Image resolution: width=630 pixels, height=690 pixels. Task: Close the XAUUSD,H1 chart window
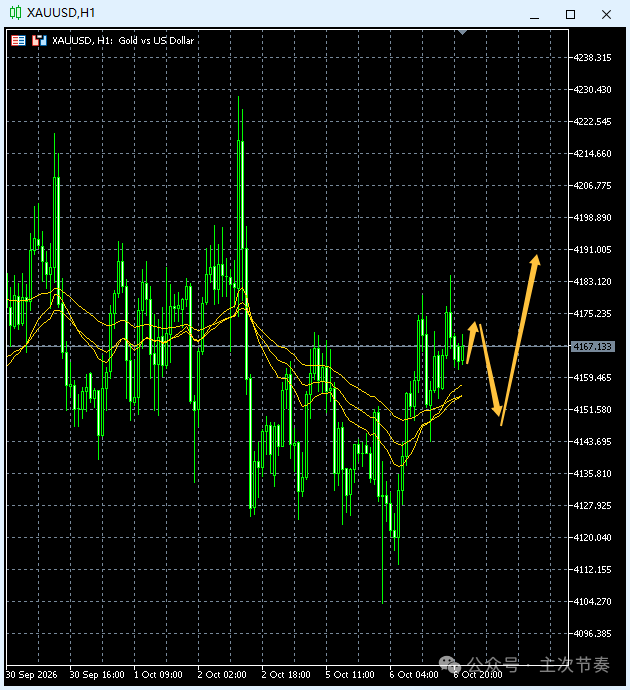pos(606,15)
